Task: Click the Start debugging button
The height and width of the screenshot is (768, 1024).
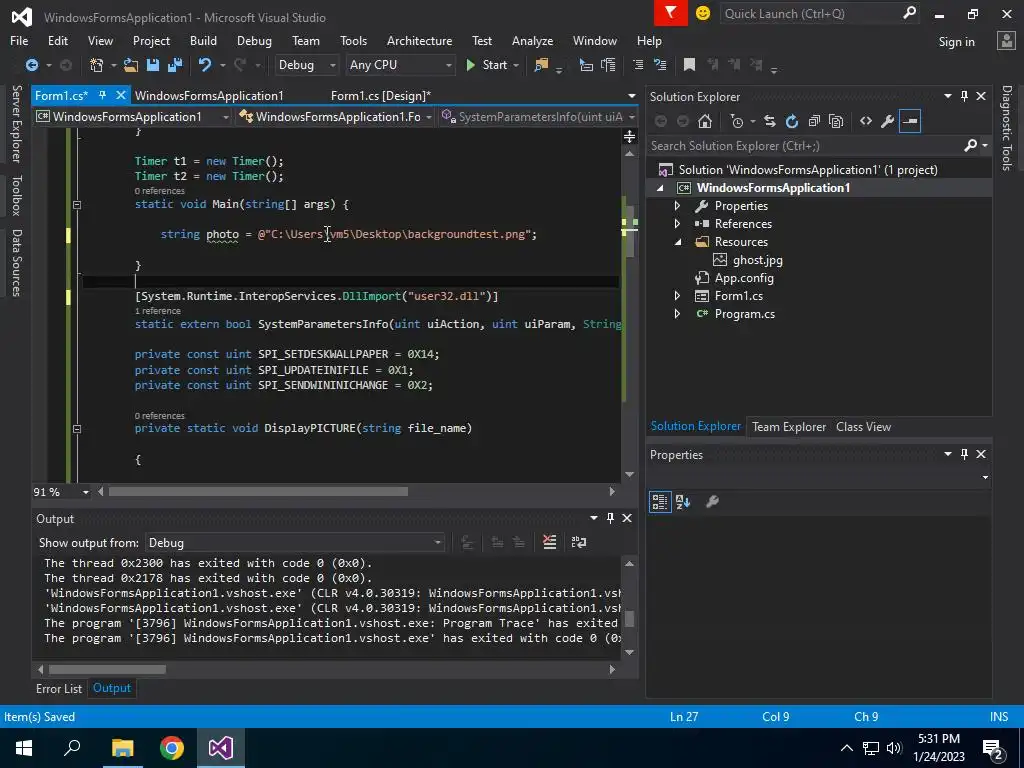Action: pos(487,65)
